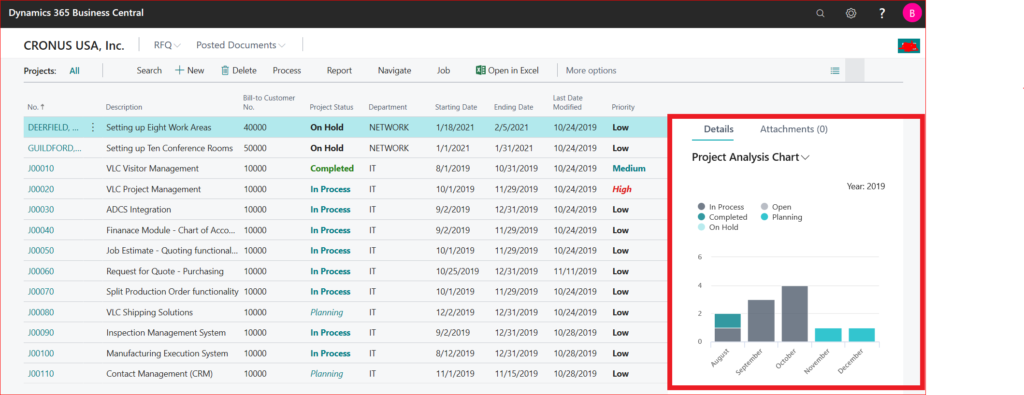Click the Delete trash icon

pyautogui.click(x=225, y=71)
